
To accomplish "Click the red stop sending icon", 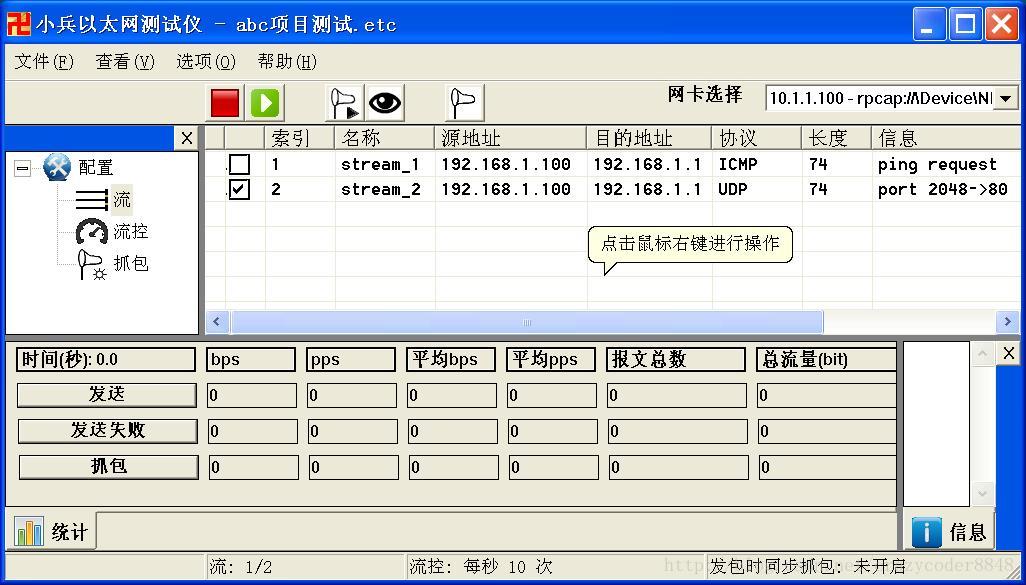I will tap(223, 102).
